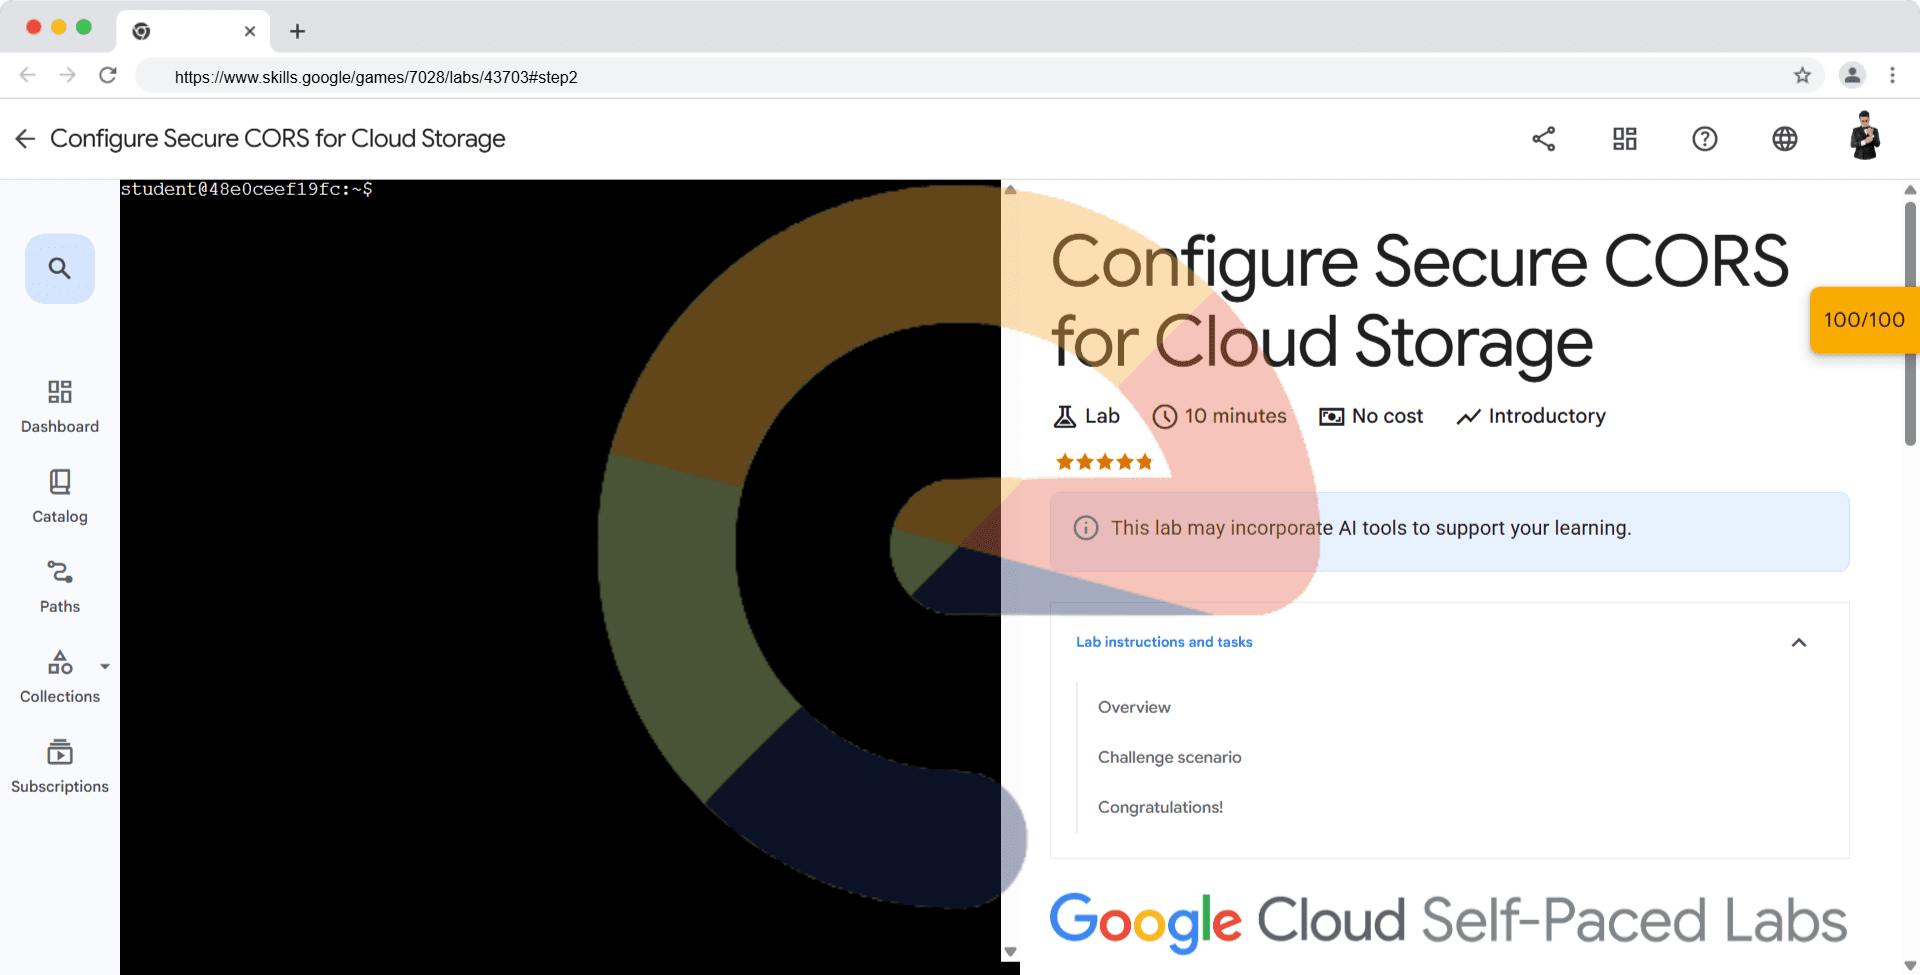
Task: Go to Dashboard in the sidebar
Action: point(60,406)
